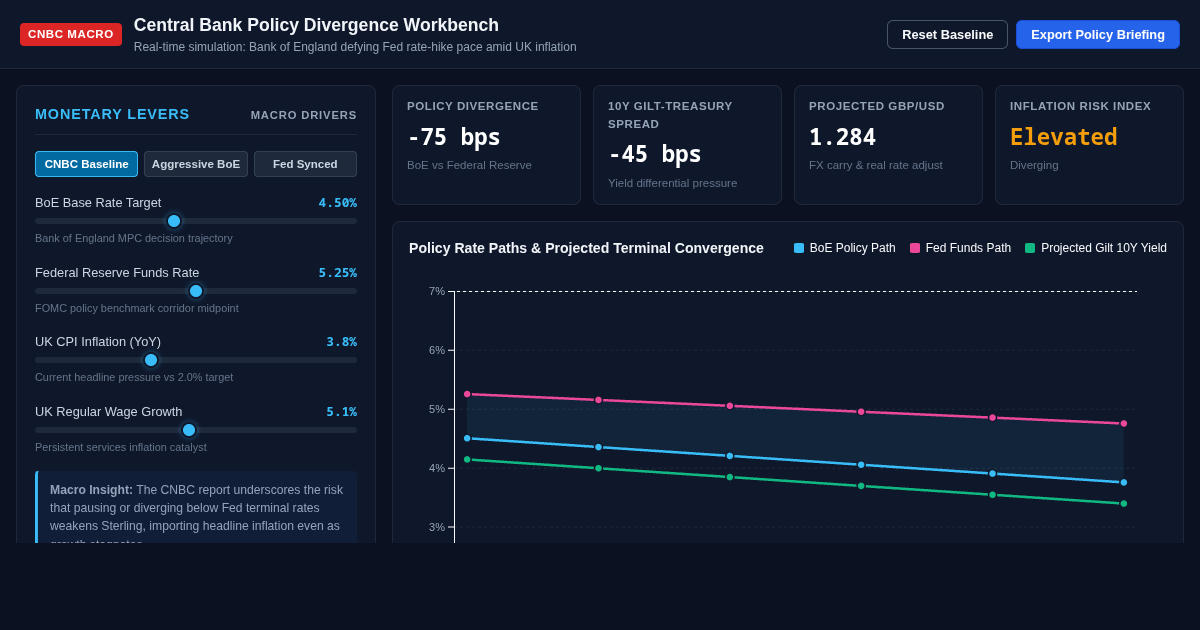Click the Monetary Levers heading

[112, 114]
